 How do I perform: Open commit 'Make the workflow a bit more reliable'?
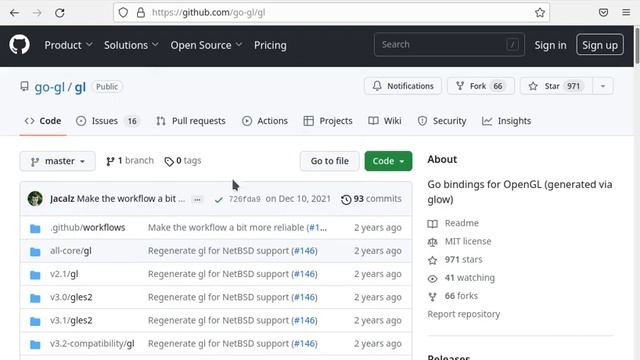pos(226,228)
